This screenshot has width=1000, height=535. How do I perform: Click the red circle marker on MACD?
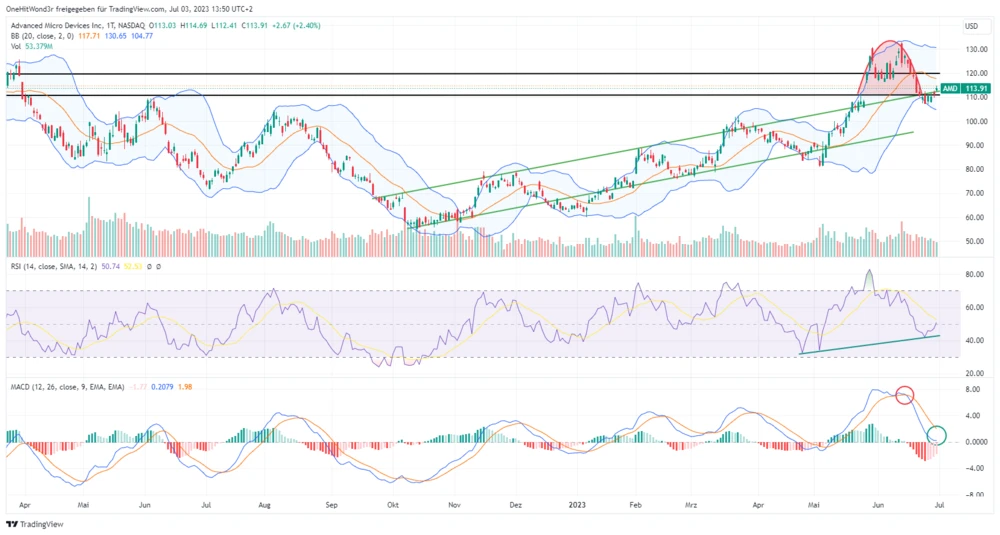[x=904, y=395]
